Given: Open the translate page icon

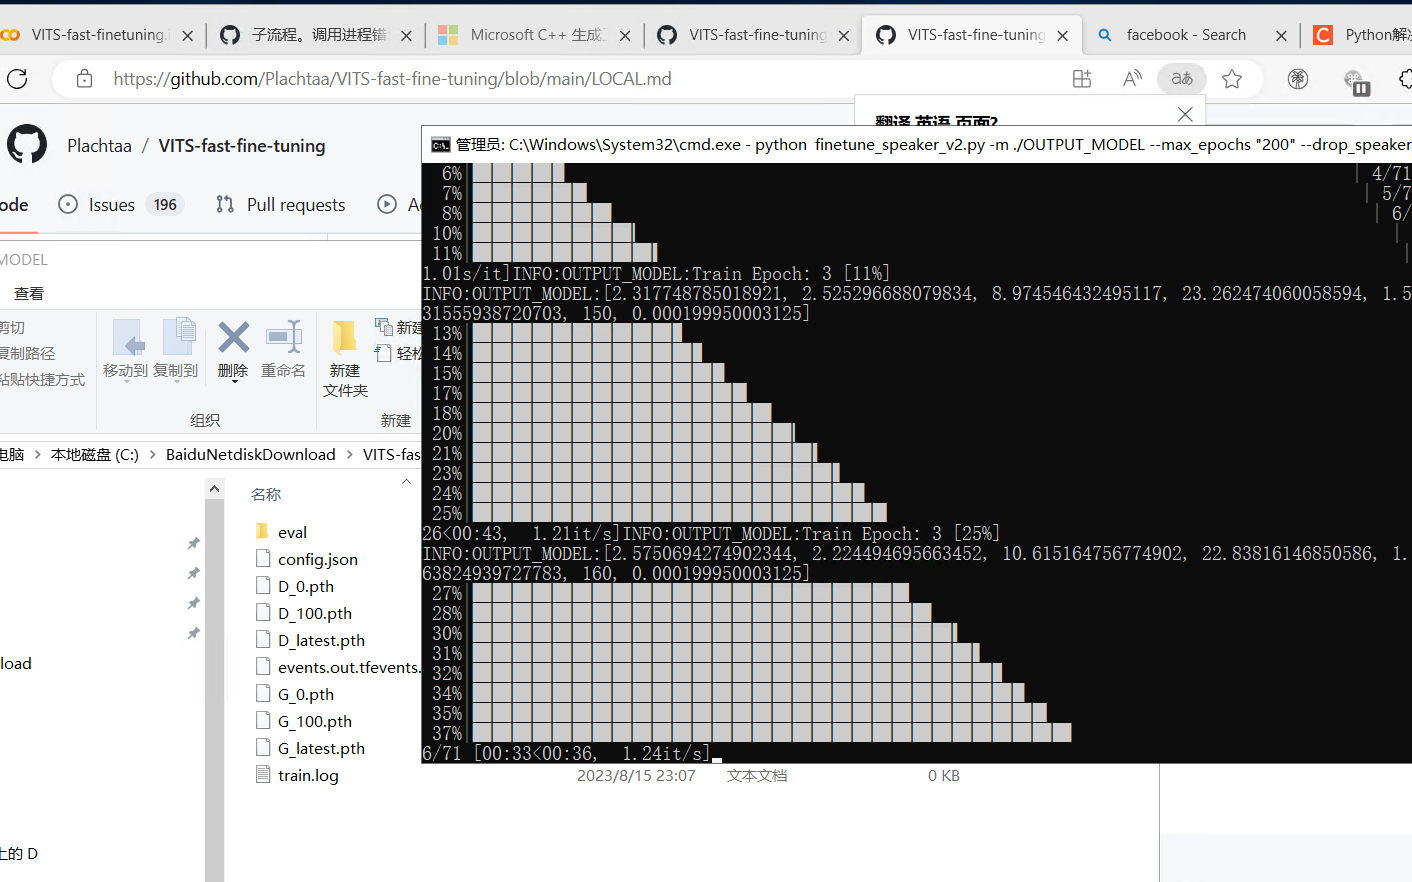Looking at the screenshot, I should [1182, 79].
